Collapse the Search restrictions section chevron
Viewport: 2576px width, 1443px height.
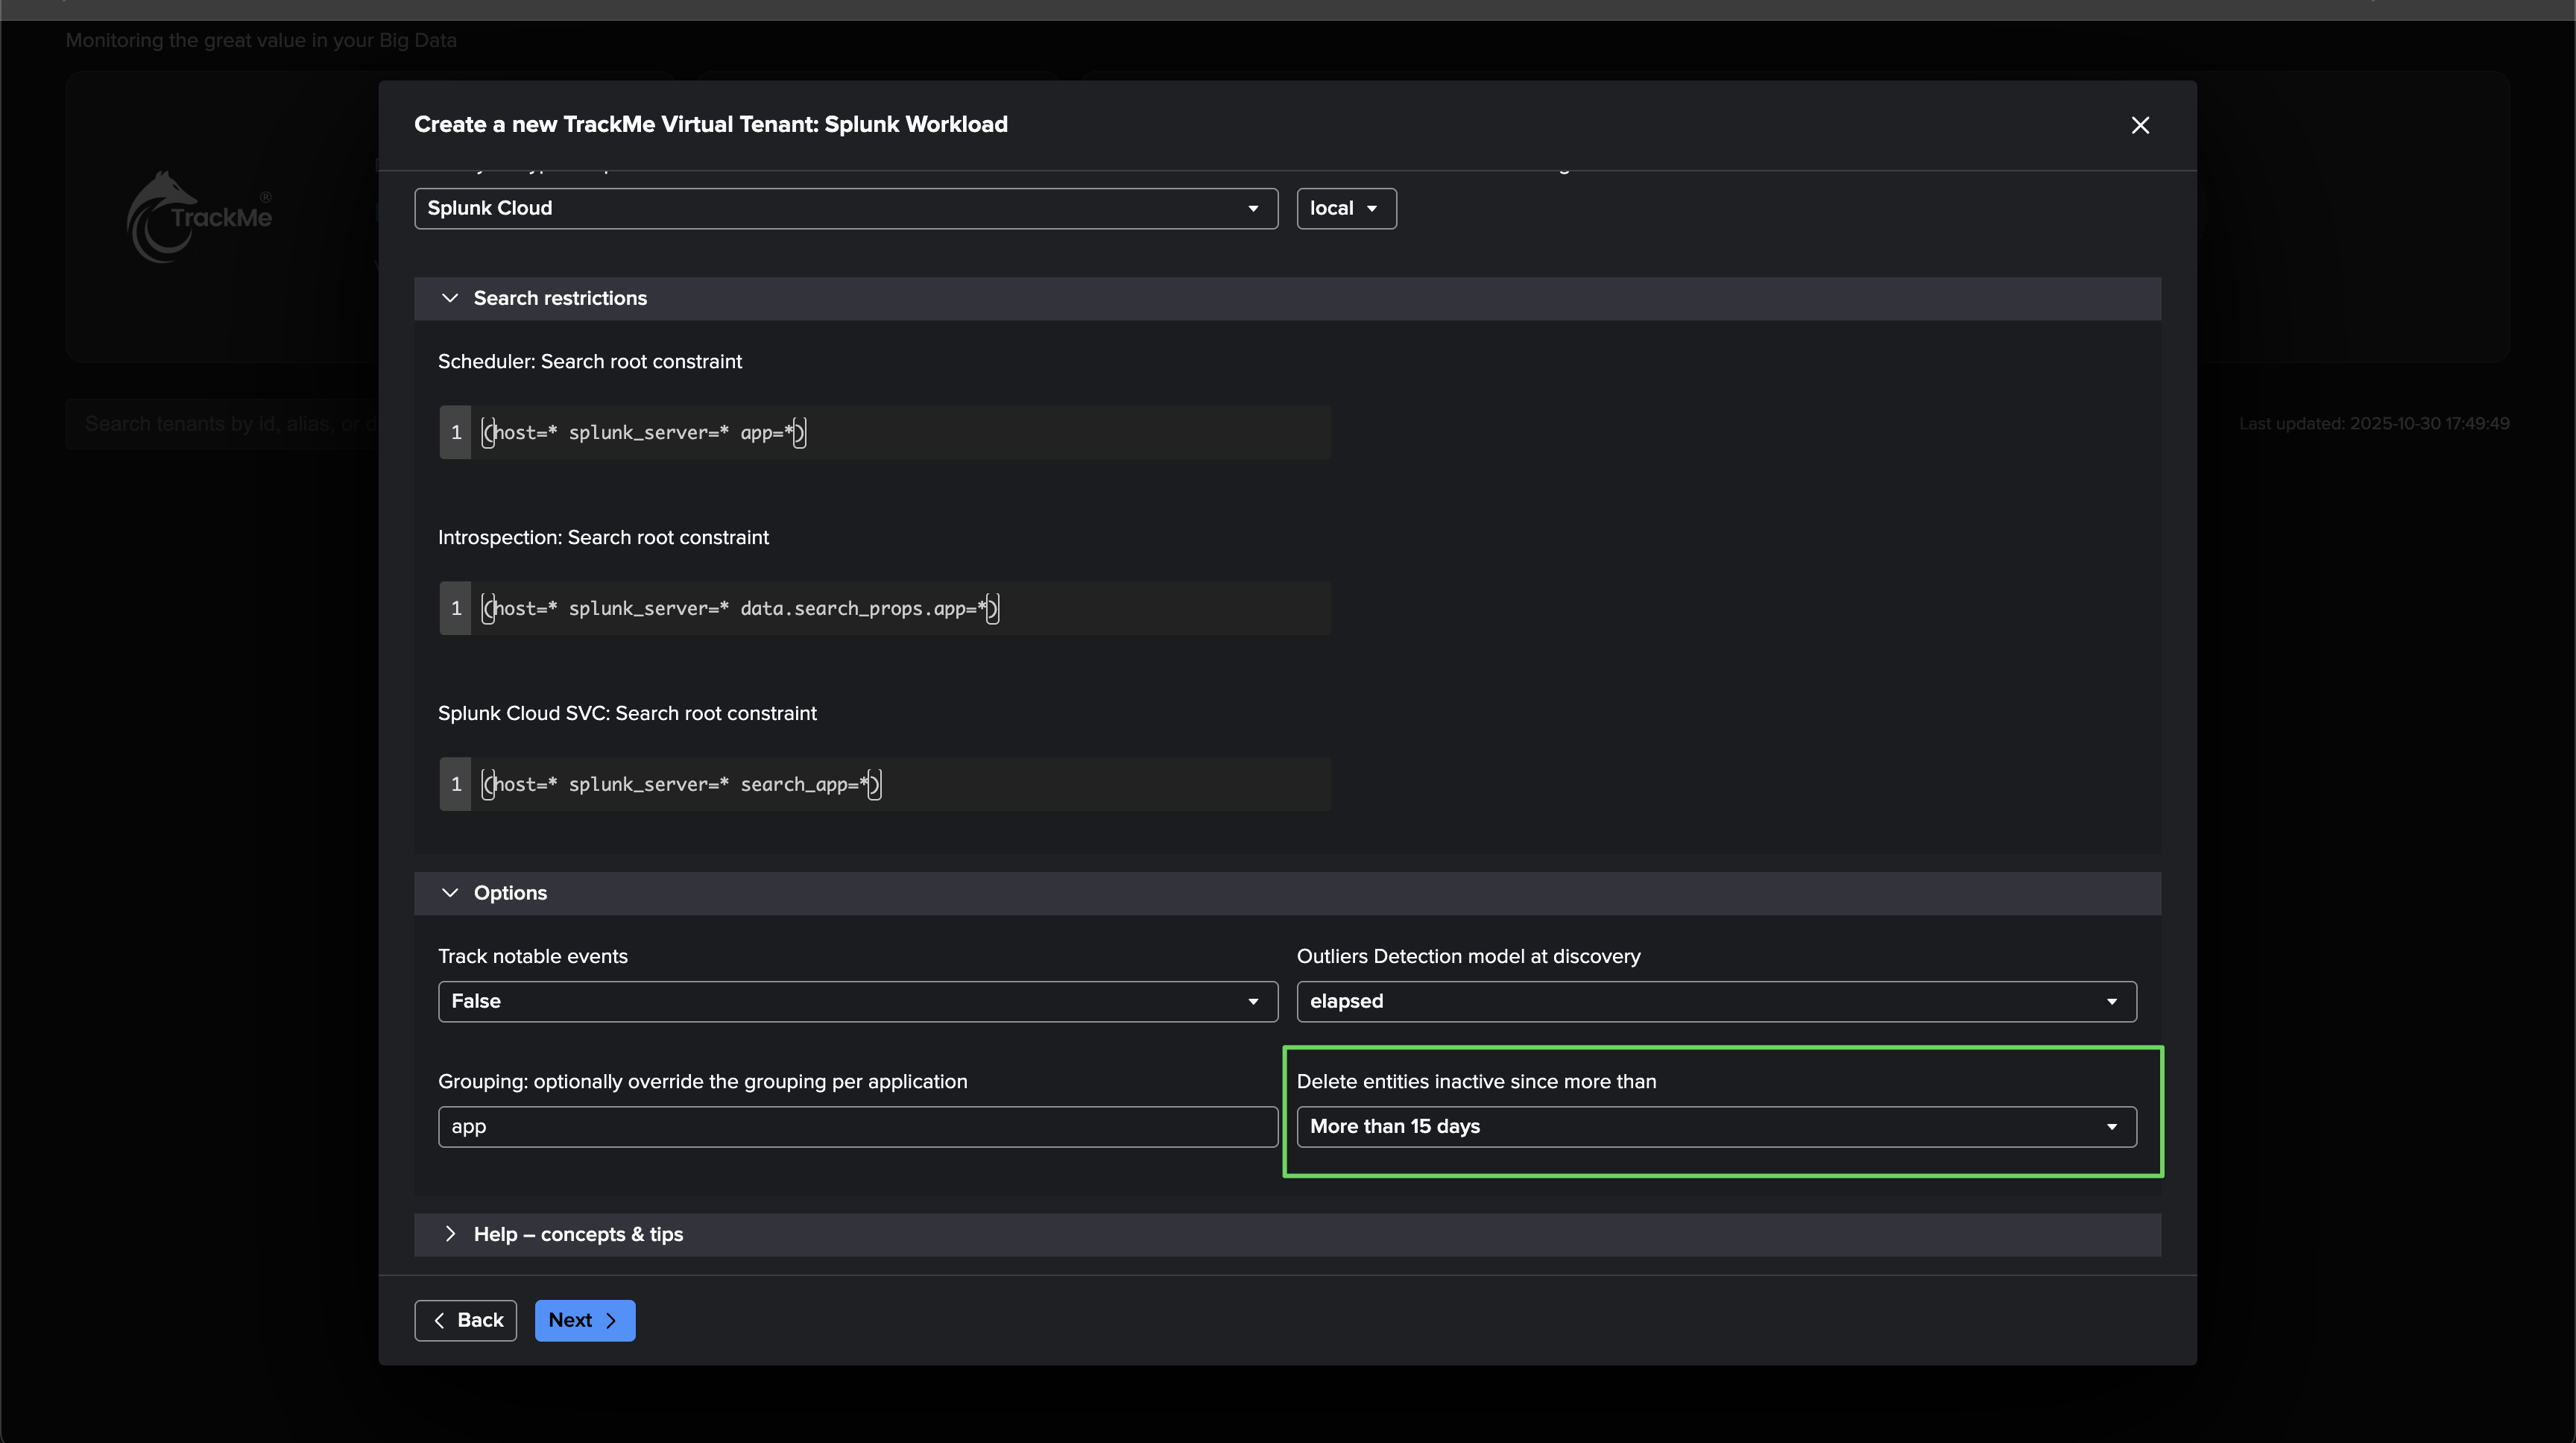[x=450, y=298]
